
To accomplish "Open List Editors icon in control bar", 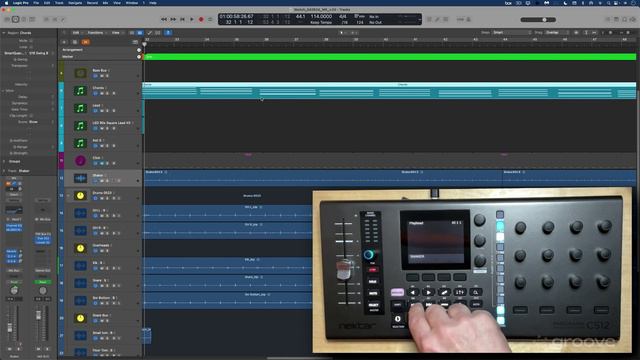I will [x=608, y=19].
